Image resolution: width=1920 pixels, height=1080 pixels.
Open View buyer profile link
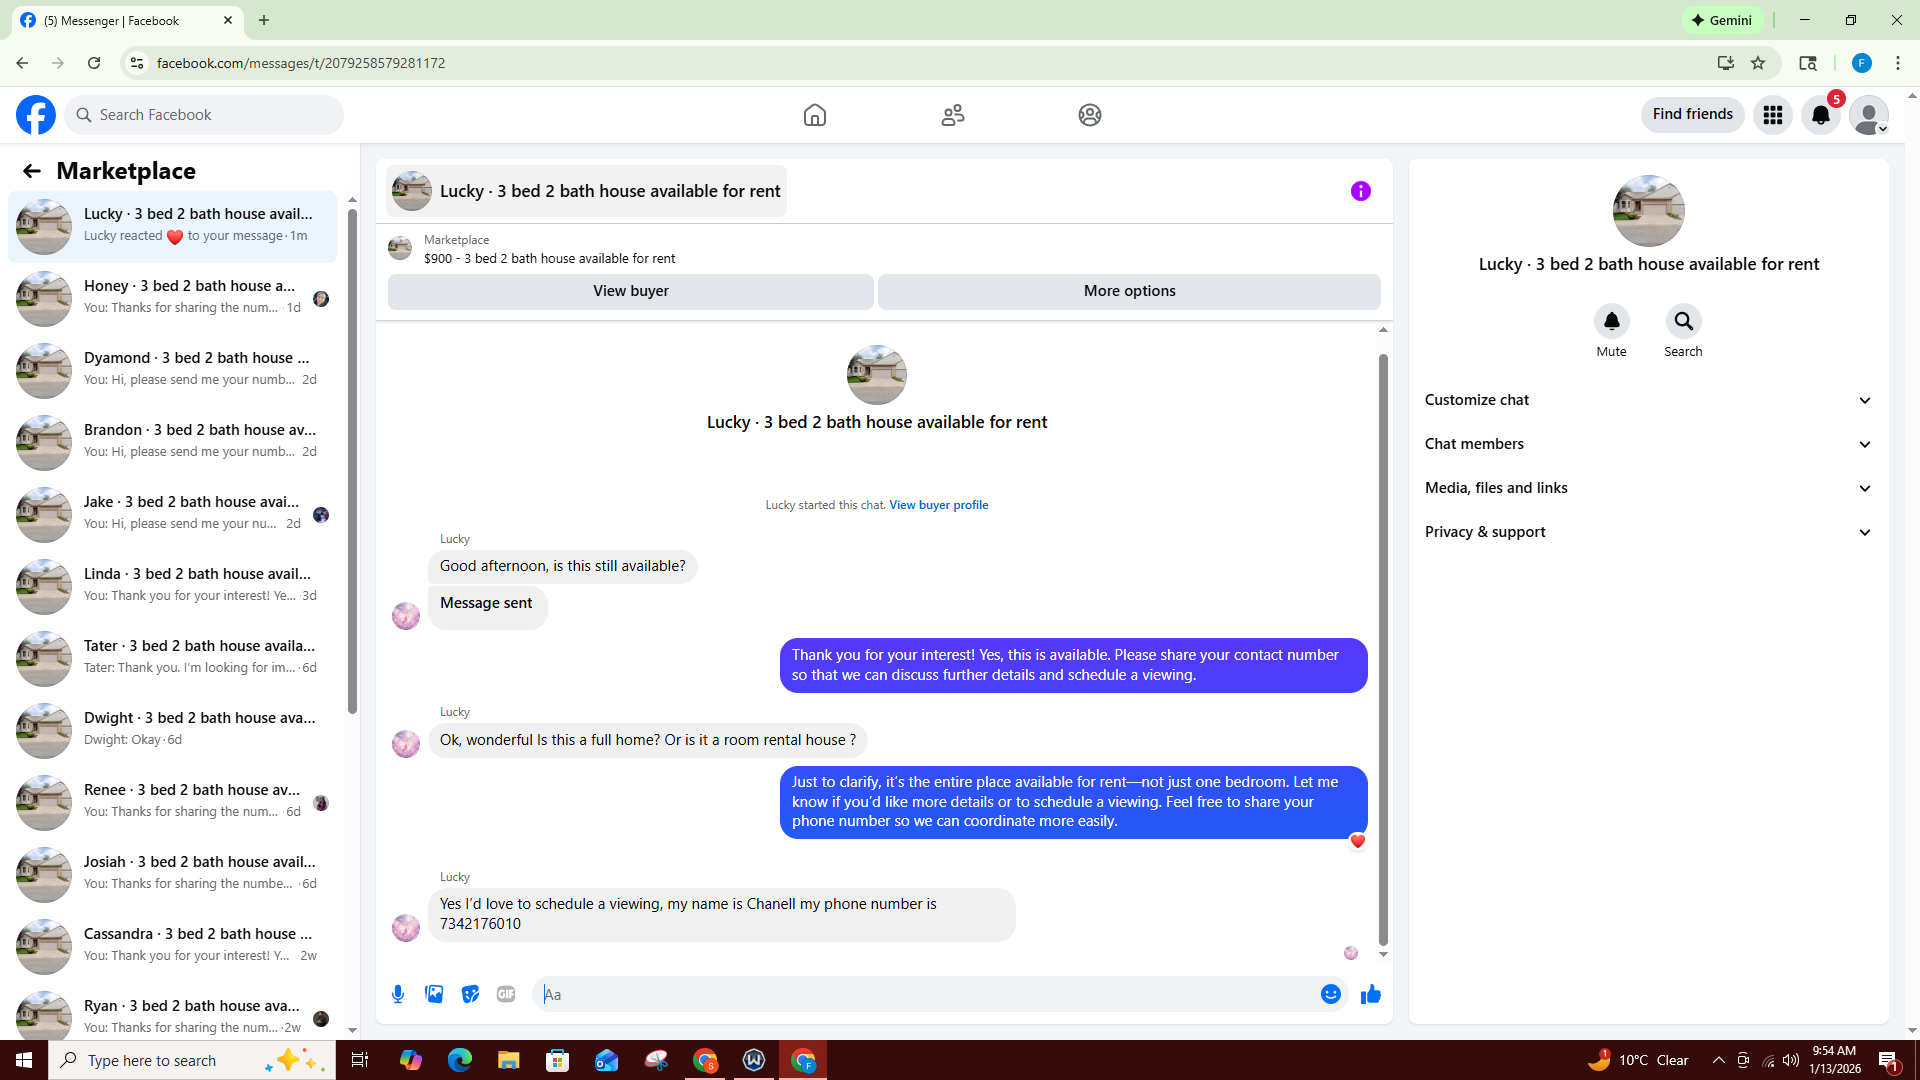938,505
